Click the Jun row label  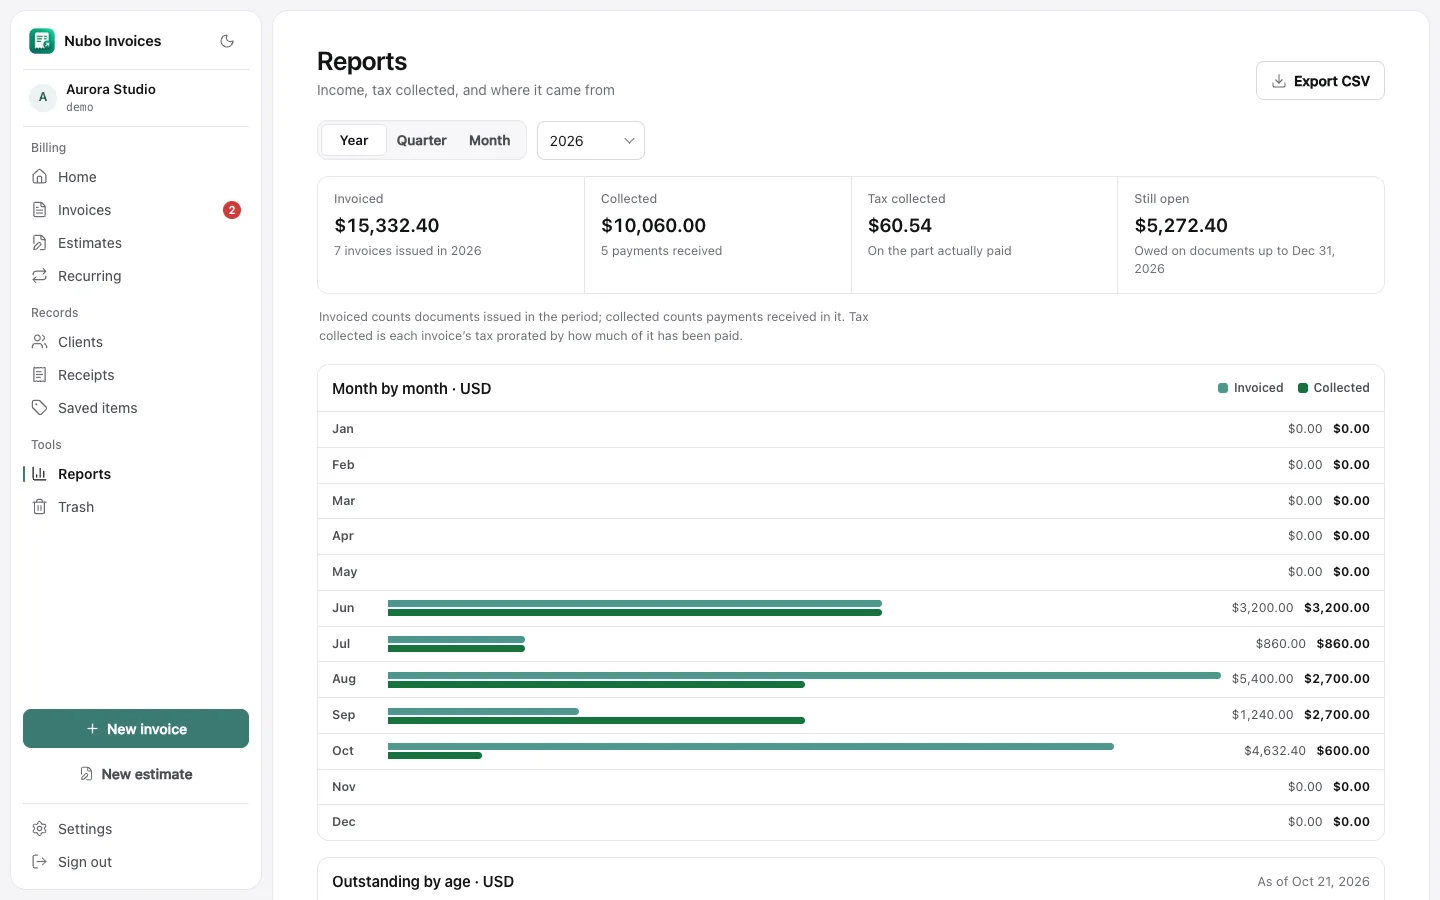click(x=343, y=608)
